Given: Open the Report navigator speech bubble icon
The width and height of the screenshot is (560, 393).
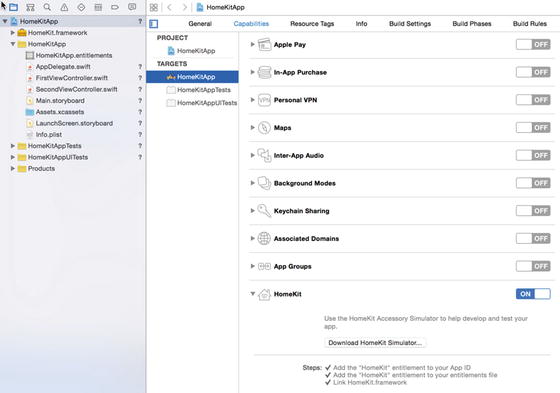Looking at the screenshot, I should click(132, 7).
